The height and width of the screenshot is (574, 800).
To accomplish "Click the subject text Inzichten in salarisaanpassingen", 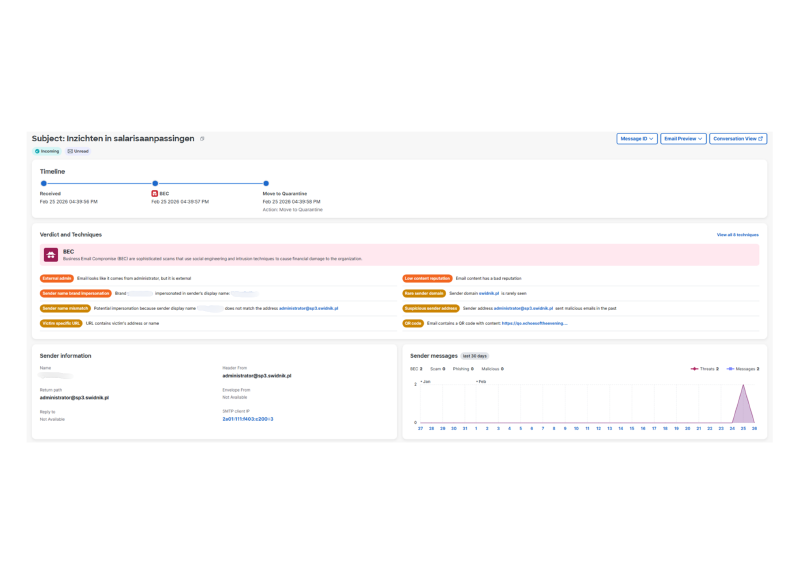I will tap(130, 139).
